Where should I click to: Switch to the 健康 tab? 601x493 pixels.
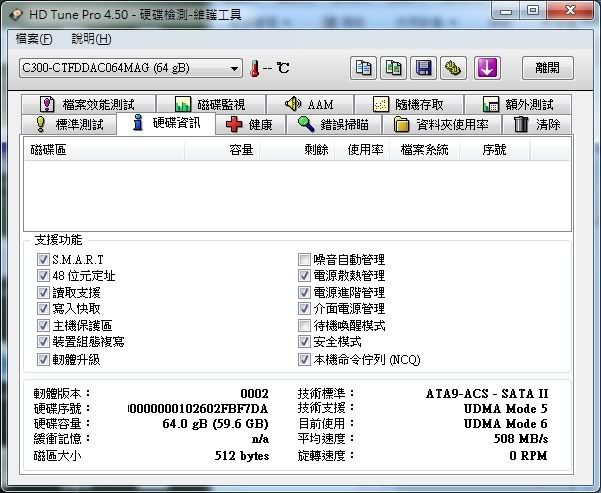(250, 124)
